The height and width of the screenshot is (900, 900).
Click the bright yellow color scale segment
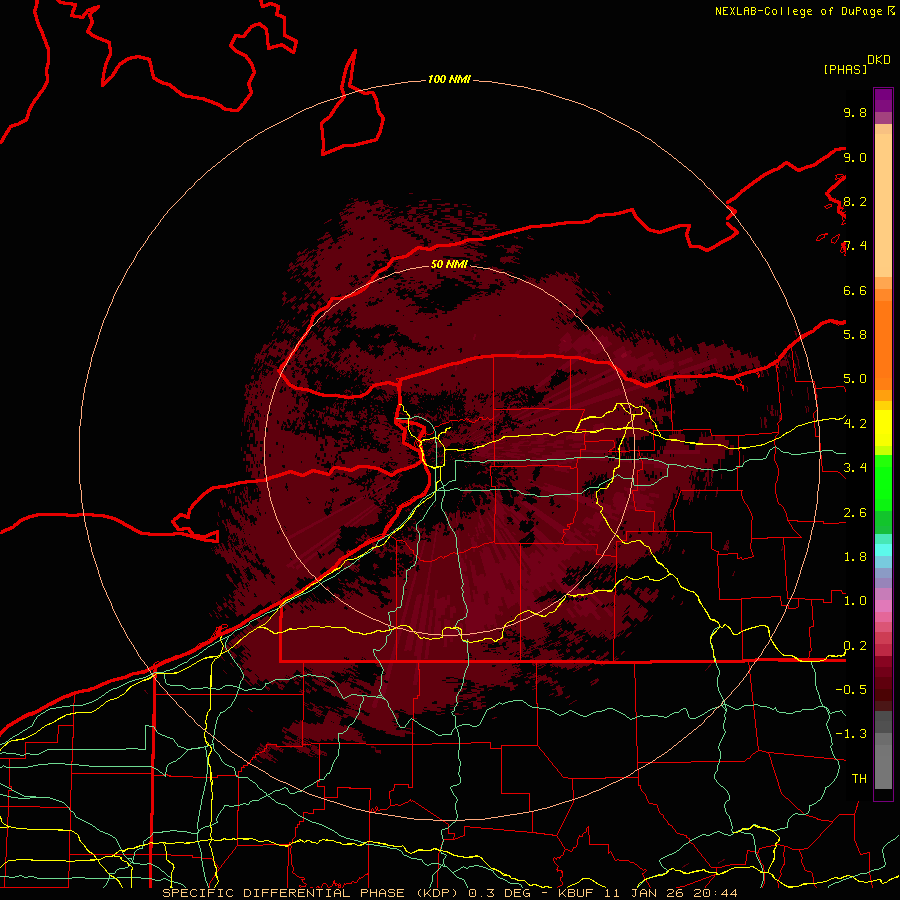(883, 427)
